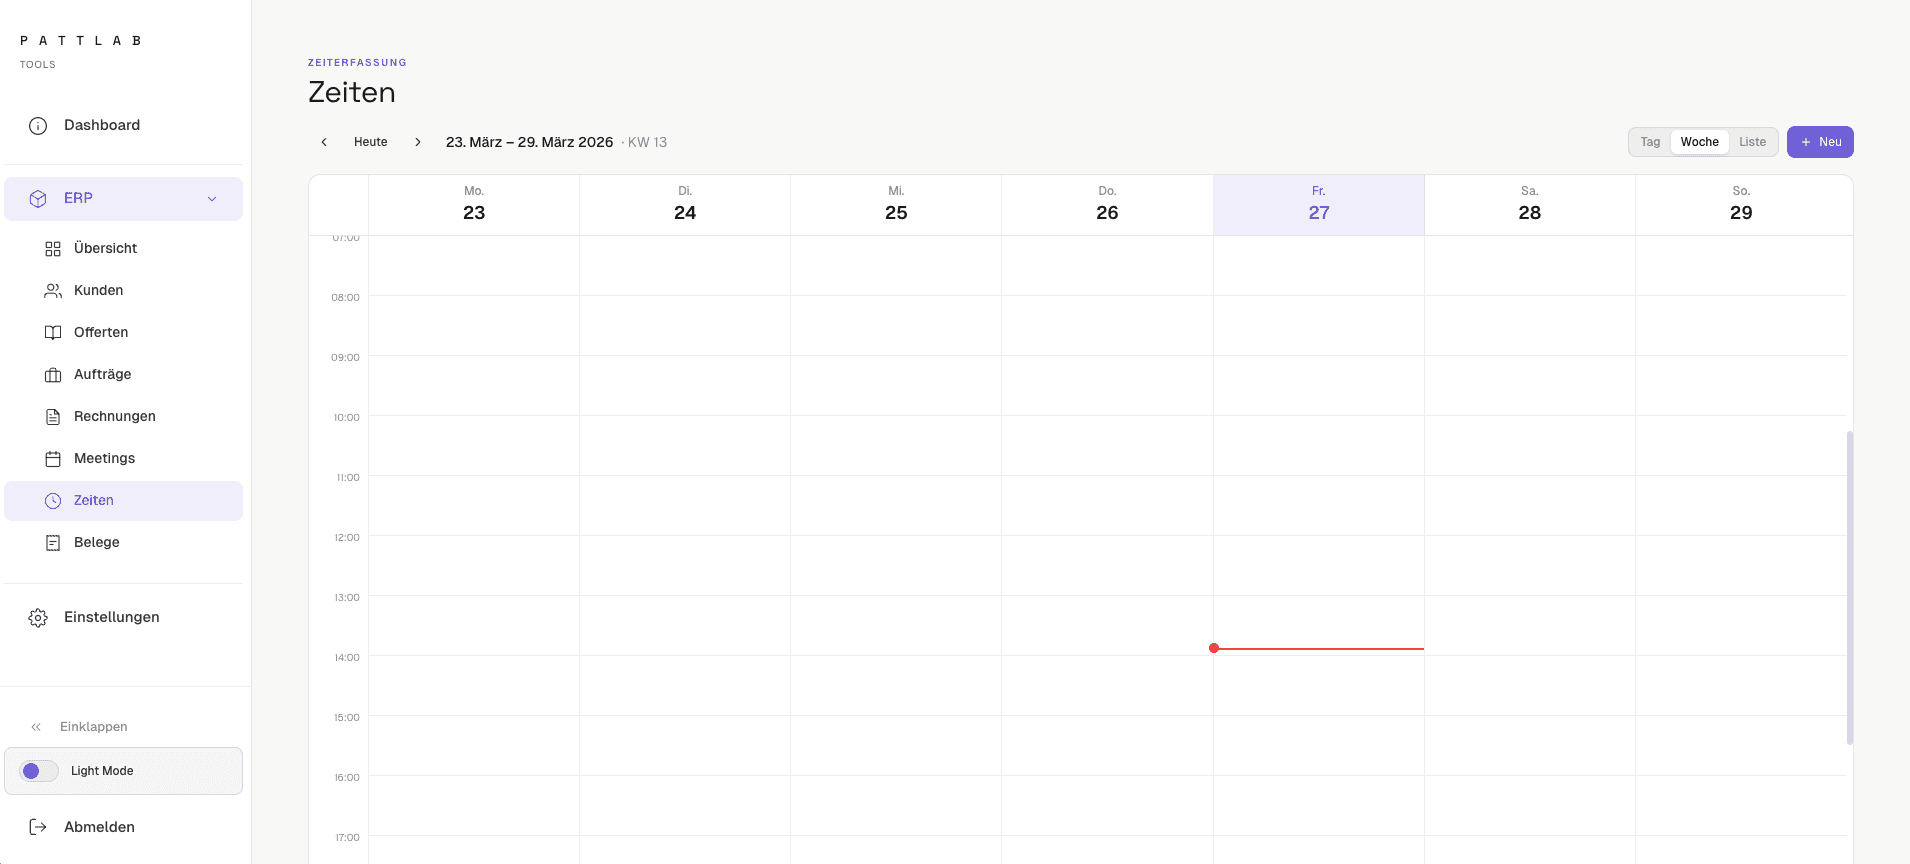Image resolution: width=1910 pixels, height=864 pixels.
Task: Switch to Liste view
Action: coord(1752,142)
